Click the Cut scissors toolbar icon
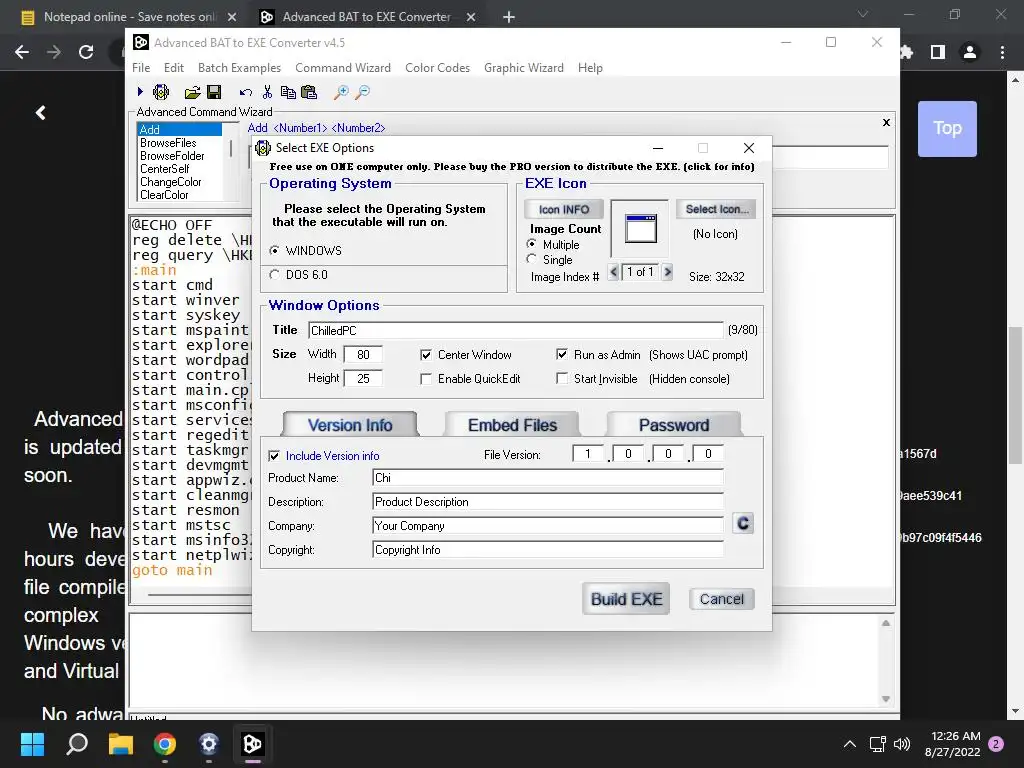The width and height of the screenshot is (1024, 768). [x=267, y=92]
